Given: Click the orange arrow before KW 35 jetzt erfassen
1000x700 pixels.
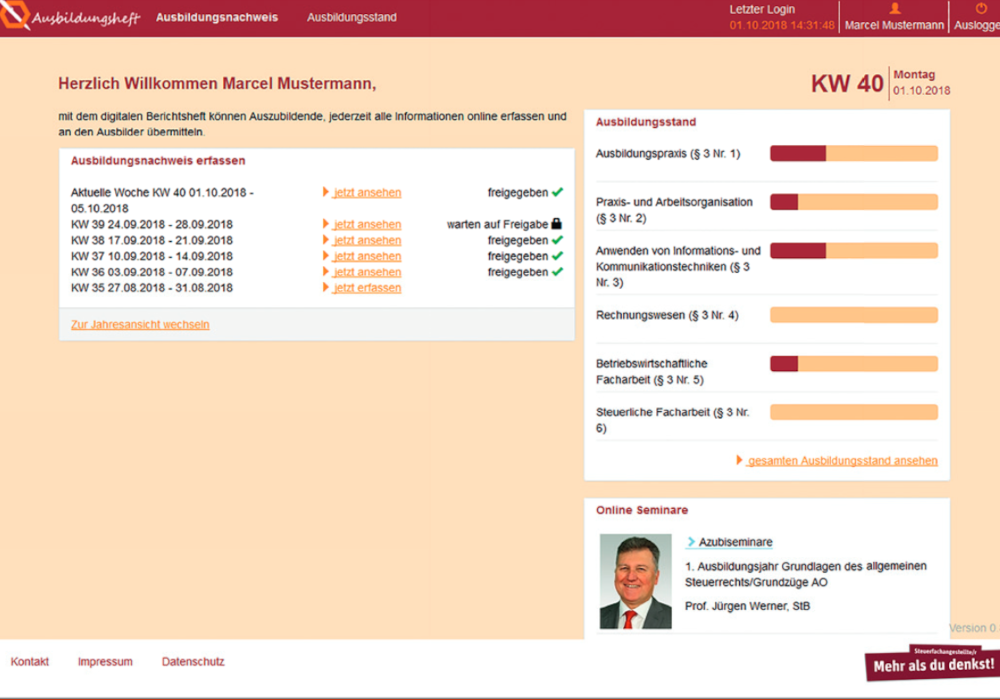Looking at the screenshot, I should pyautogui.click(x=326, y=288).
